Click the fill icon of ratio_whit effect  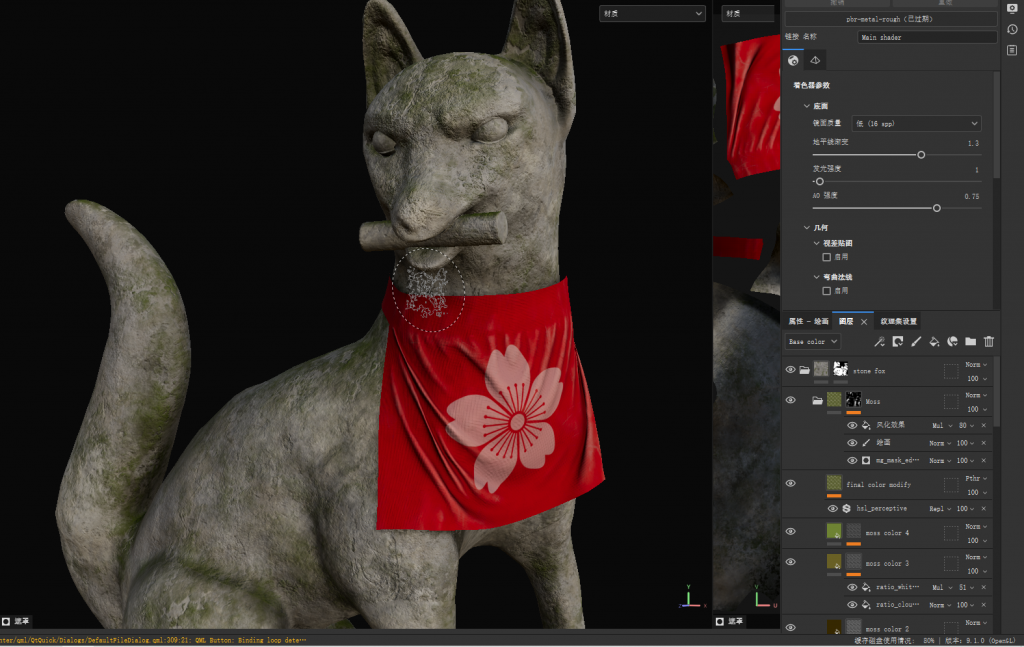866,587
